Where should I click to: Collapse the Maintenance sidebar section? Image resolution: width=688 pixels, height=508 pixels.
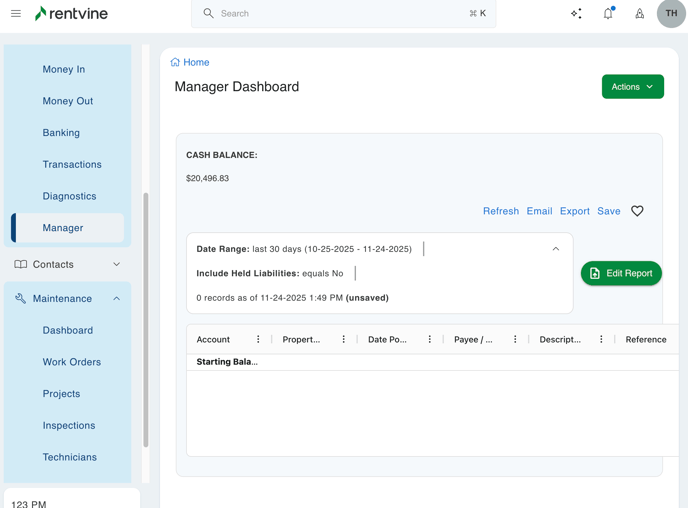coord(116,299)
